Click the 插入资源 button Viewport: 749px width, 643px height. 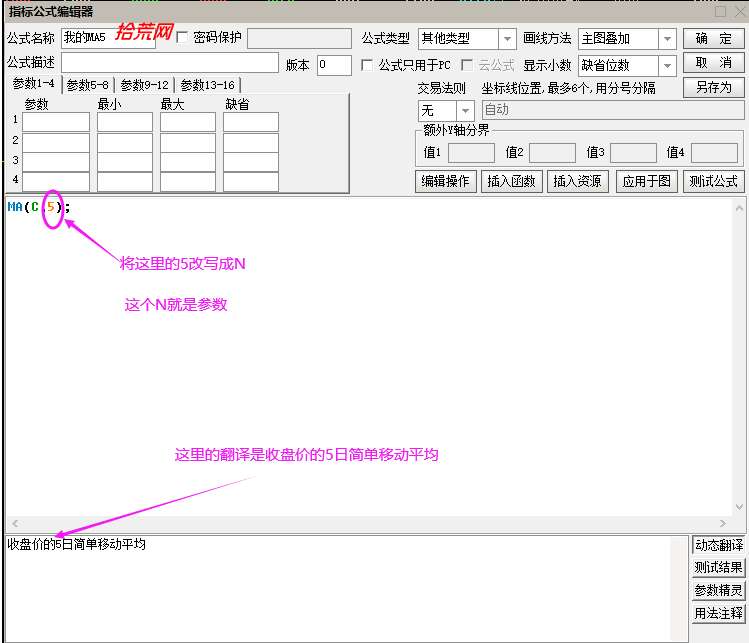pyautogui.click(x=577, y=181)
